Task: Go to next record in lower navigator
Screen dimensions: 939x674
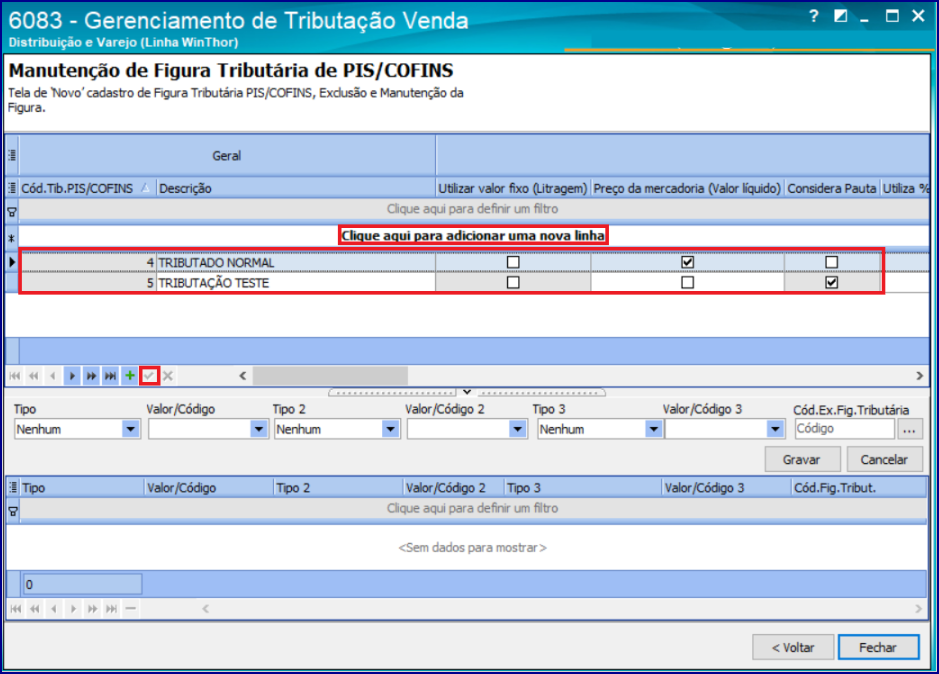Action: (x=73, y=609)
